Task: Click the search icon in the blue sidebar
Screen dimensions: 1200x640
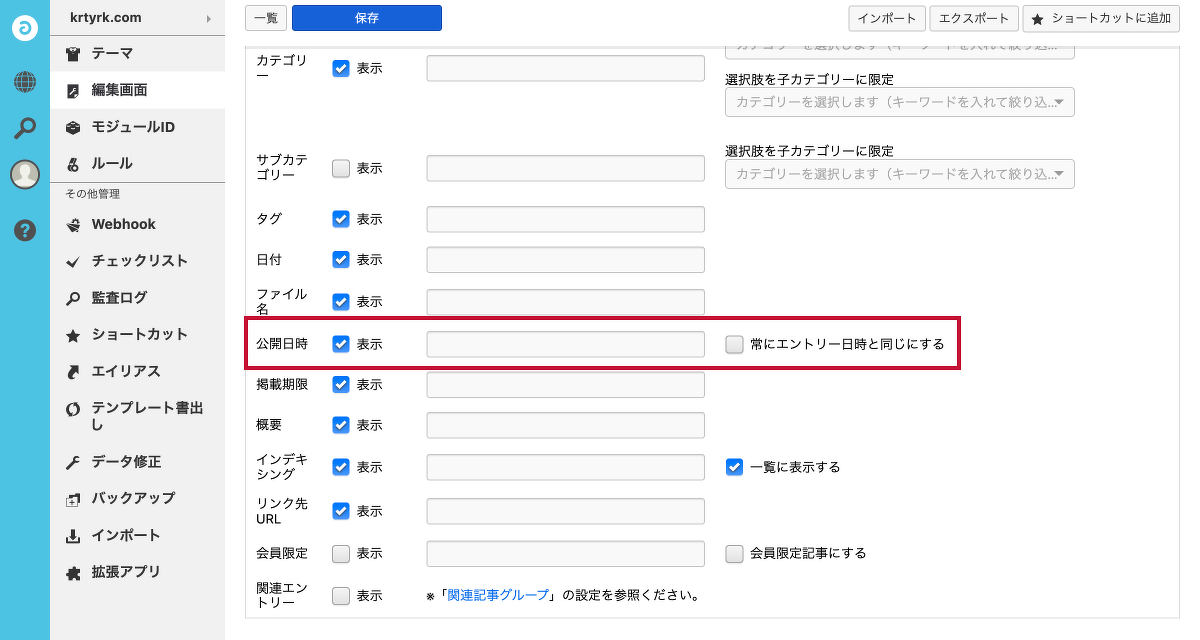Action: tap(22, 128)
